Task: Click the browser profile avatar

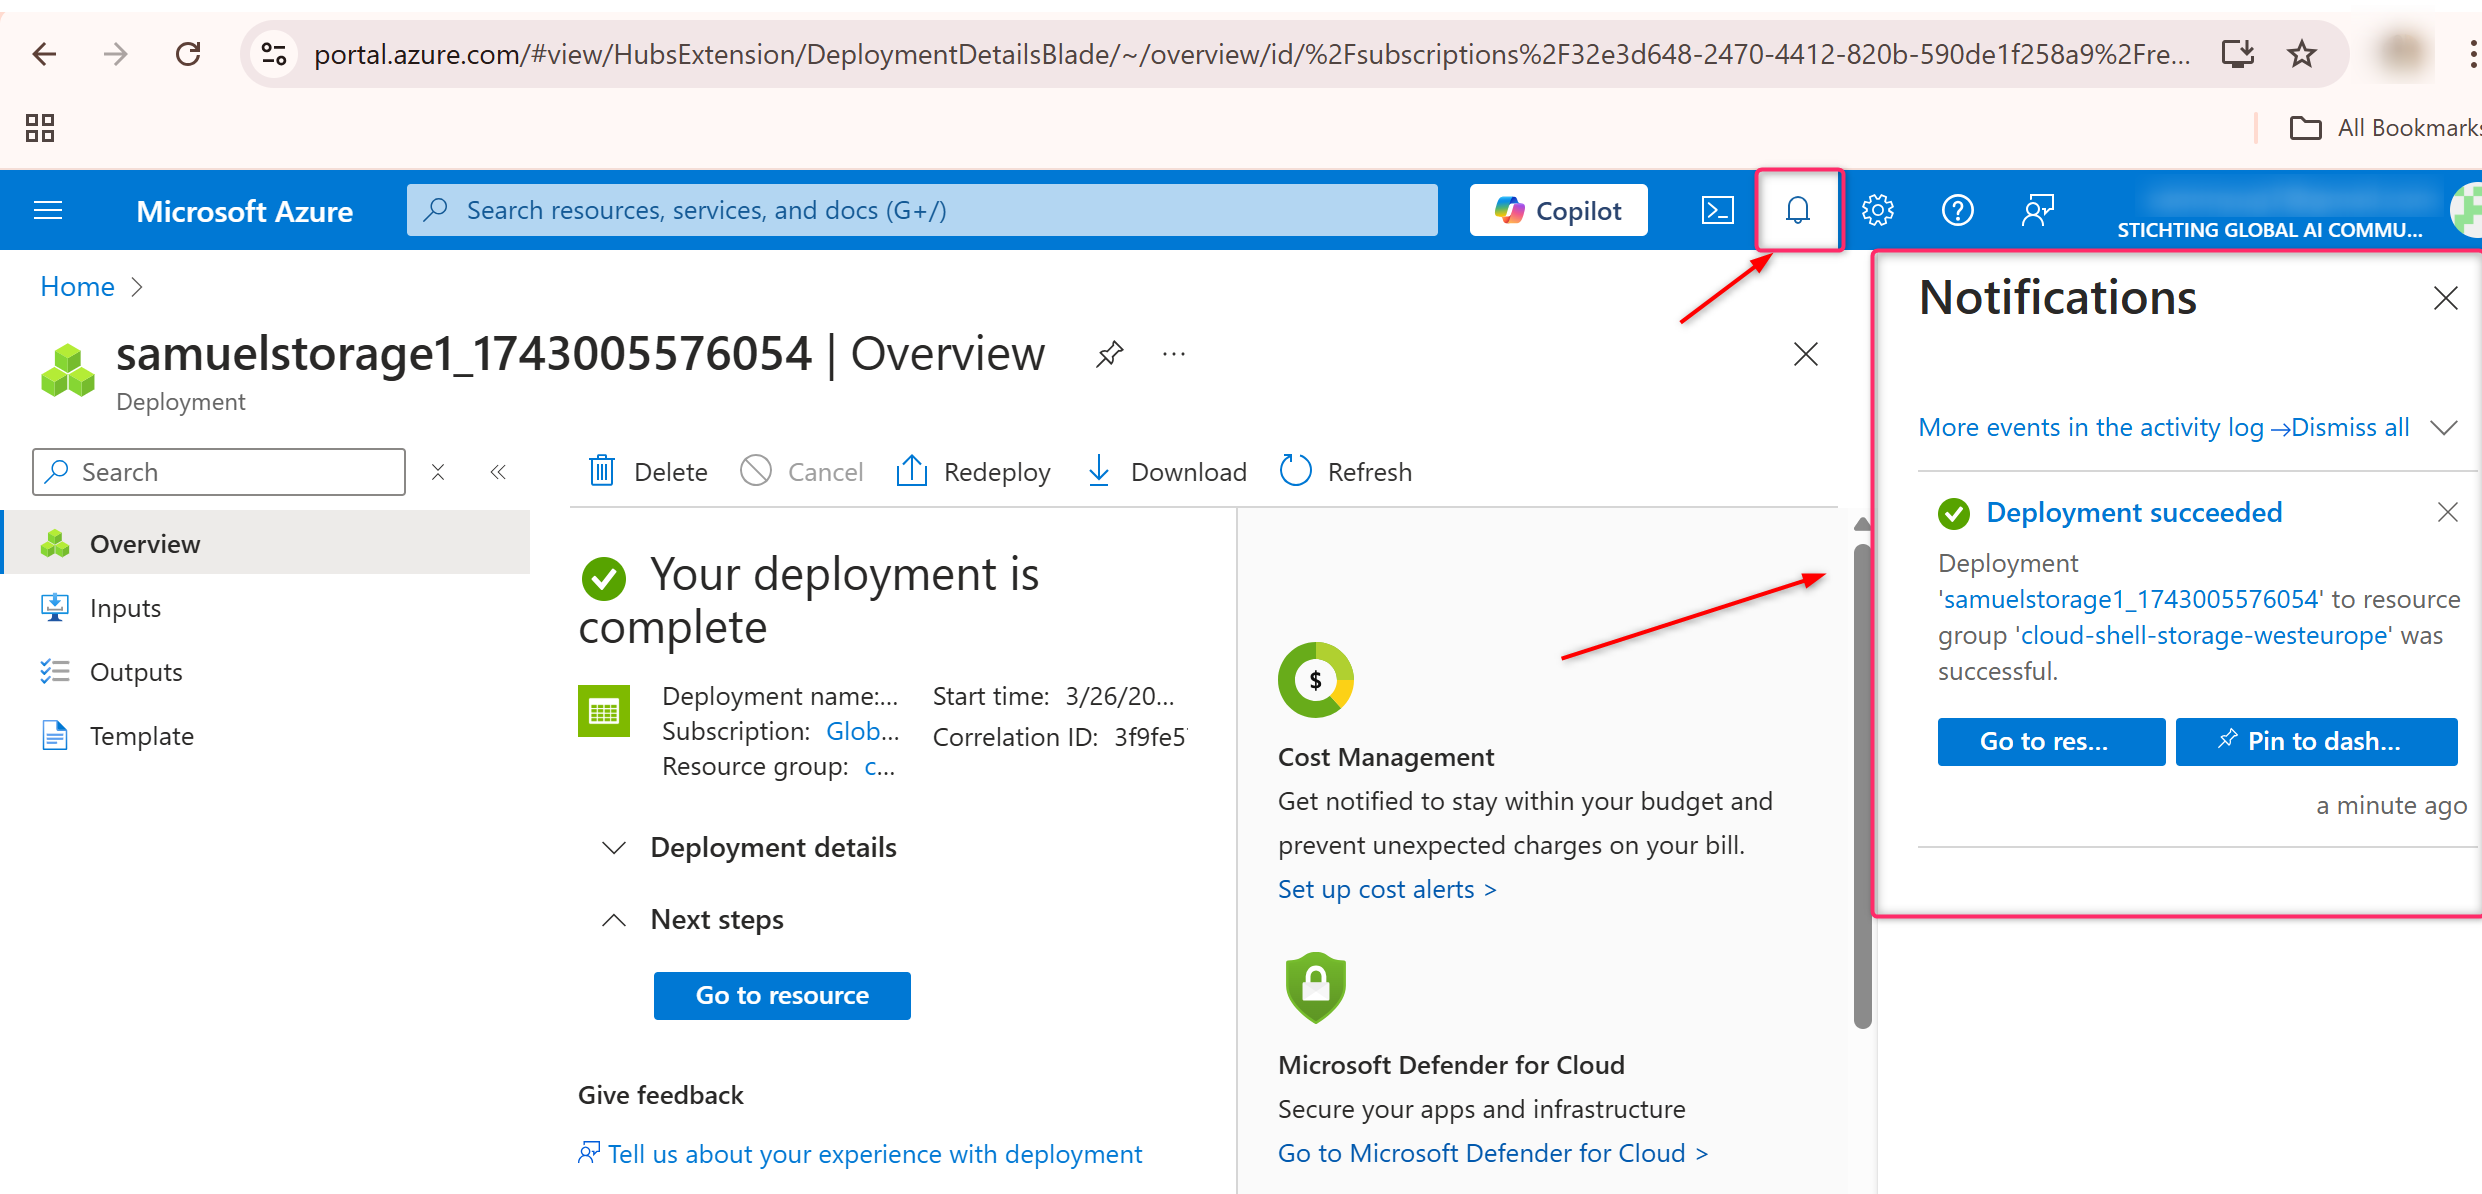Action: coord(2404,53)
